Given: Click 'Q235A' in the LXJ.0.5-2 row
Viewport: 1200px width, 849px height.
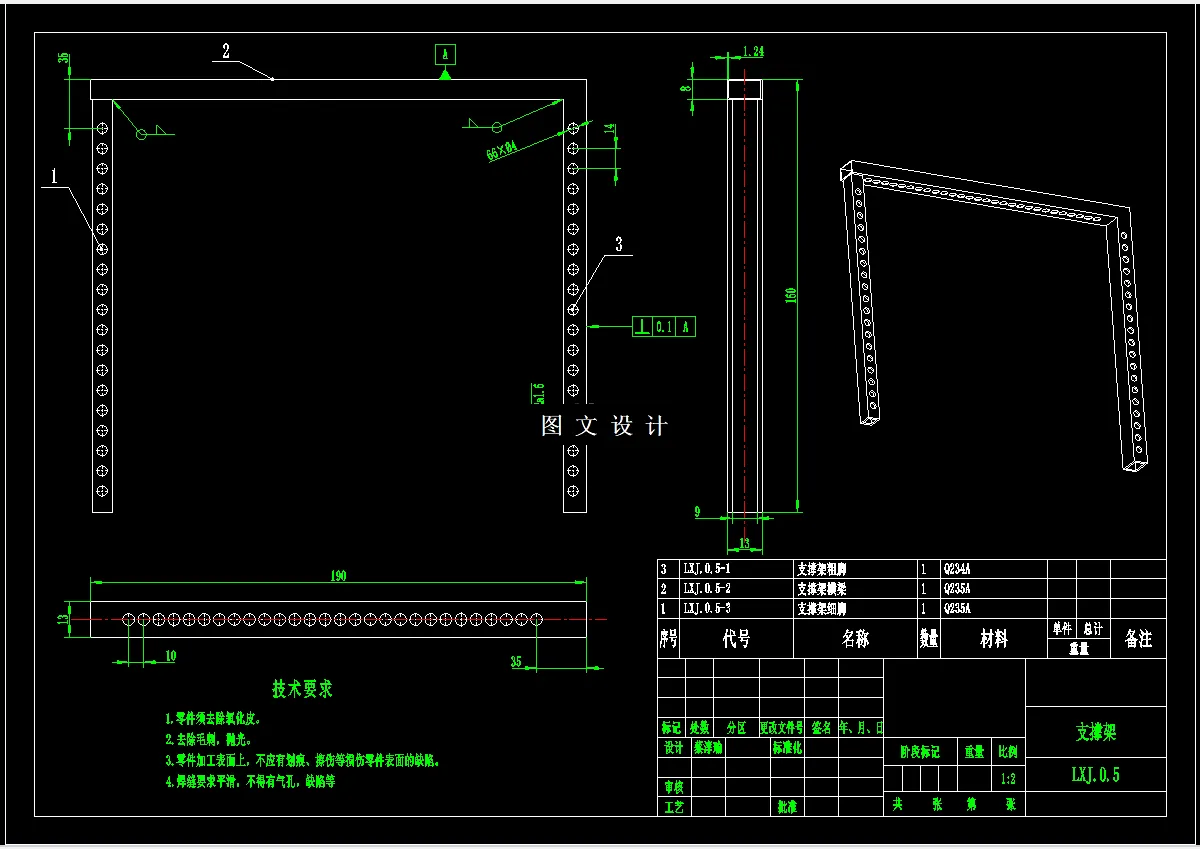Looking at the screenshot, I should pyautogui.click(x=957, y=588).
